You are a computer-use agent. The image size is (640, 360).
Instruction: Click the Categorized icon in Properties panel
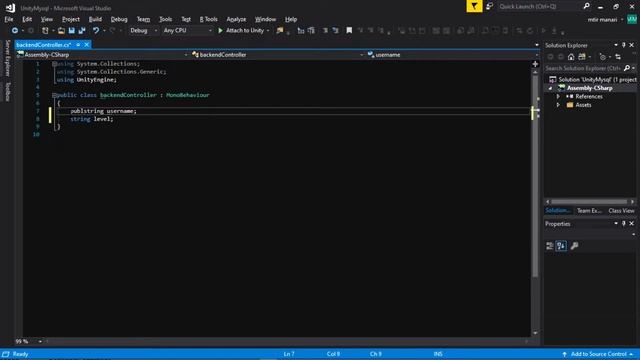click(x=550, y=246)
